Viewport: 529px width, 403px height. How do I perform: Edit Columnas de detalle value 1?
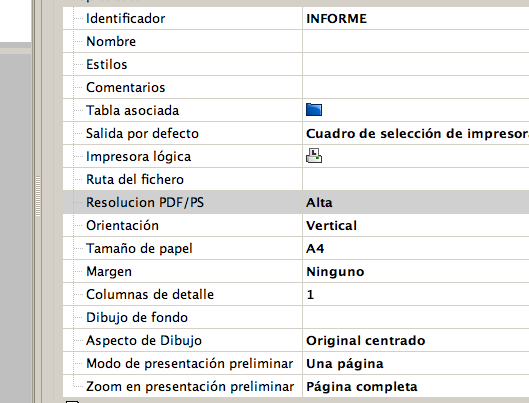point(416,294)
